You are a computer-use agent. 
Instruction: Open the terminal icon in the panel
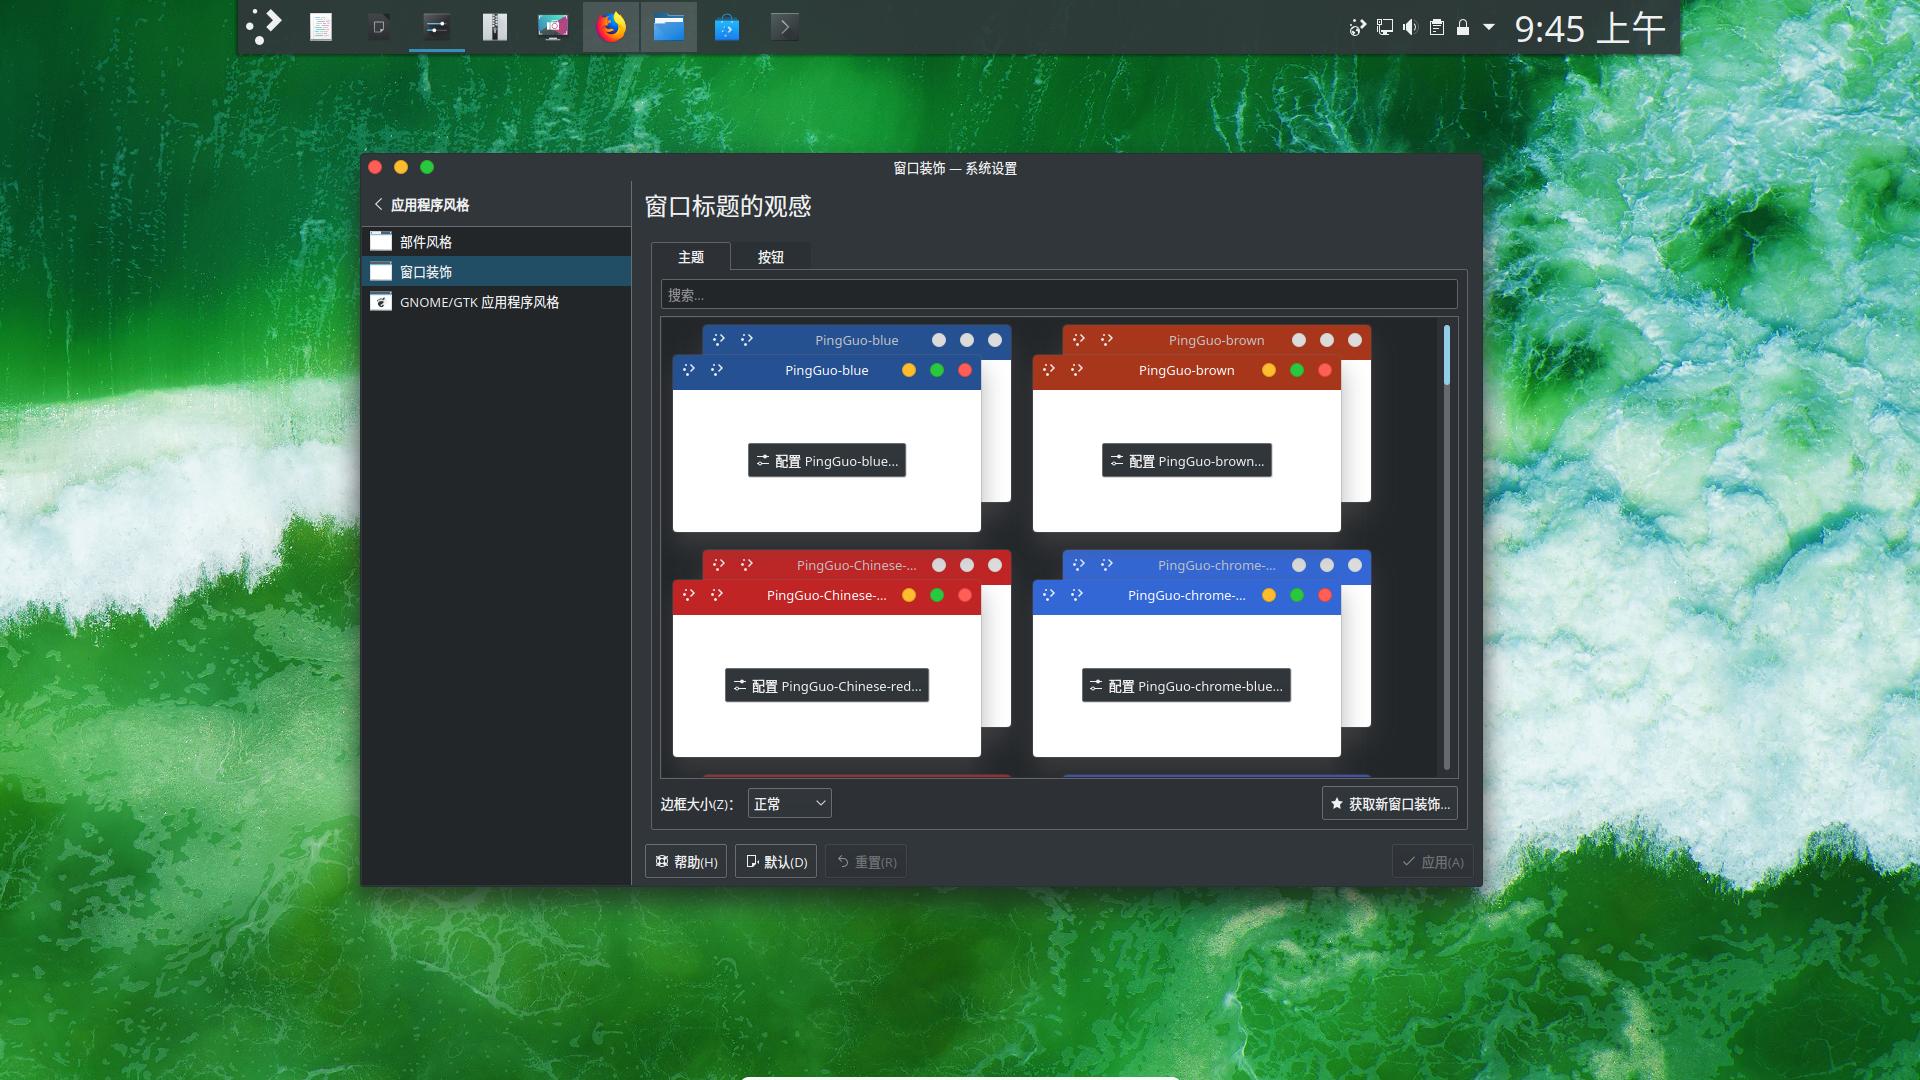tap(785, 27)
